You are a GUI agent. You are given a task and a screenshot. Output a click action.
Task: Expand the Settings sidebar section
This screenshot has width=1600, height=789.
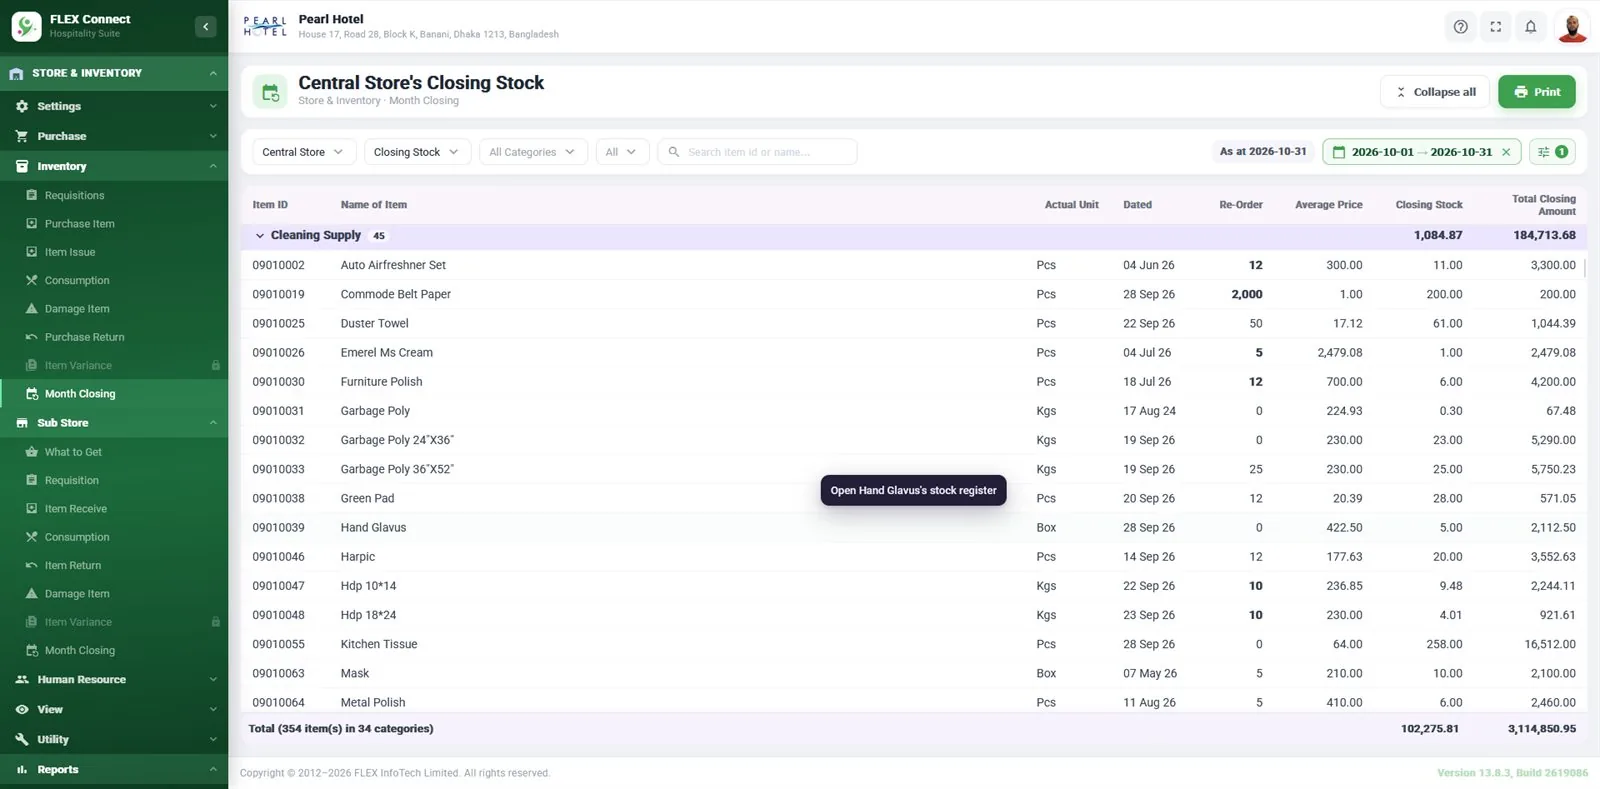coord(114,106)
